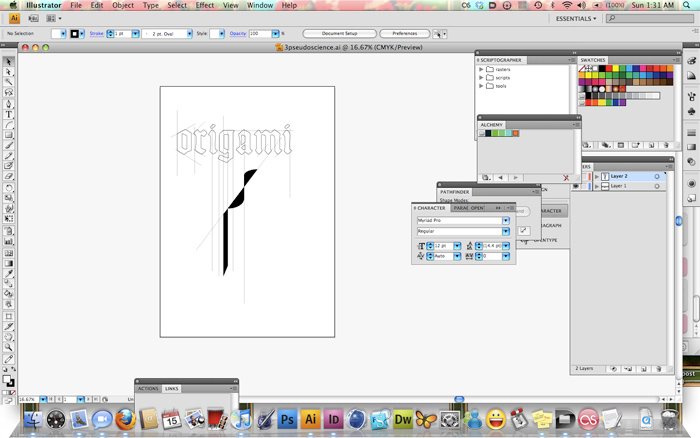Viewport: 700px width, 438px height.
Task: Select the Eraser tool
Action: click(x=8, y=176)
